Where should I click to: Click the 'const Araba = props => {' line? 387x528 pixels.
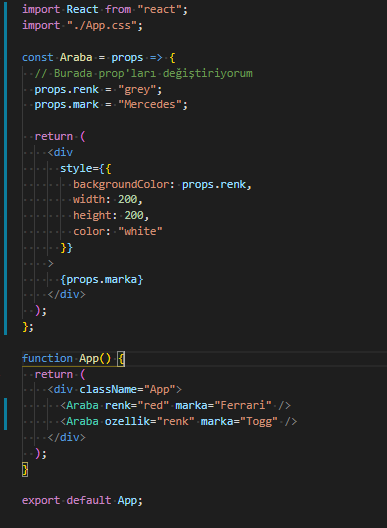click(x=99, y=57)
